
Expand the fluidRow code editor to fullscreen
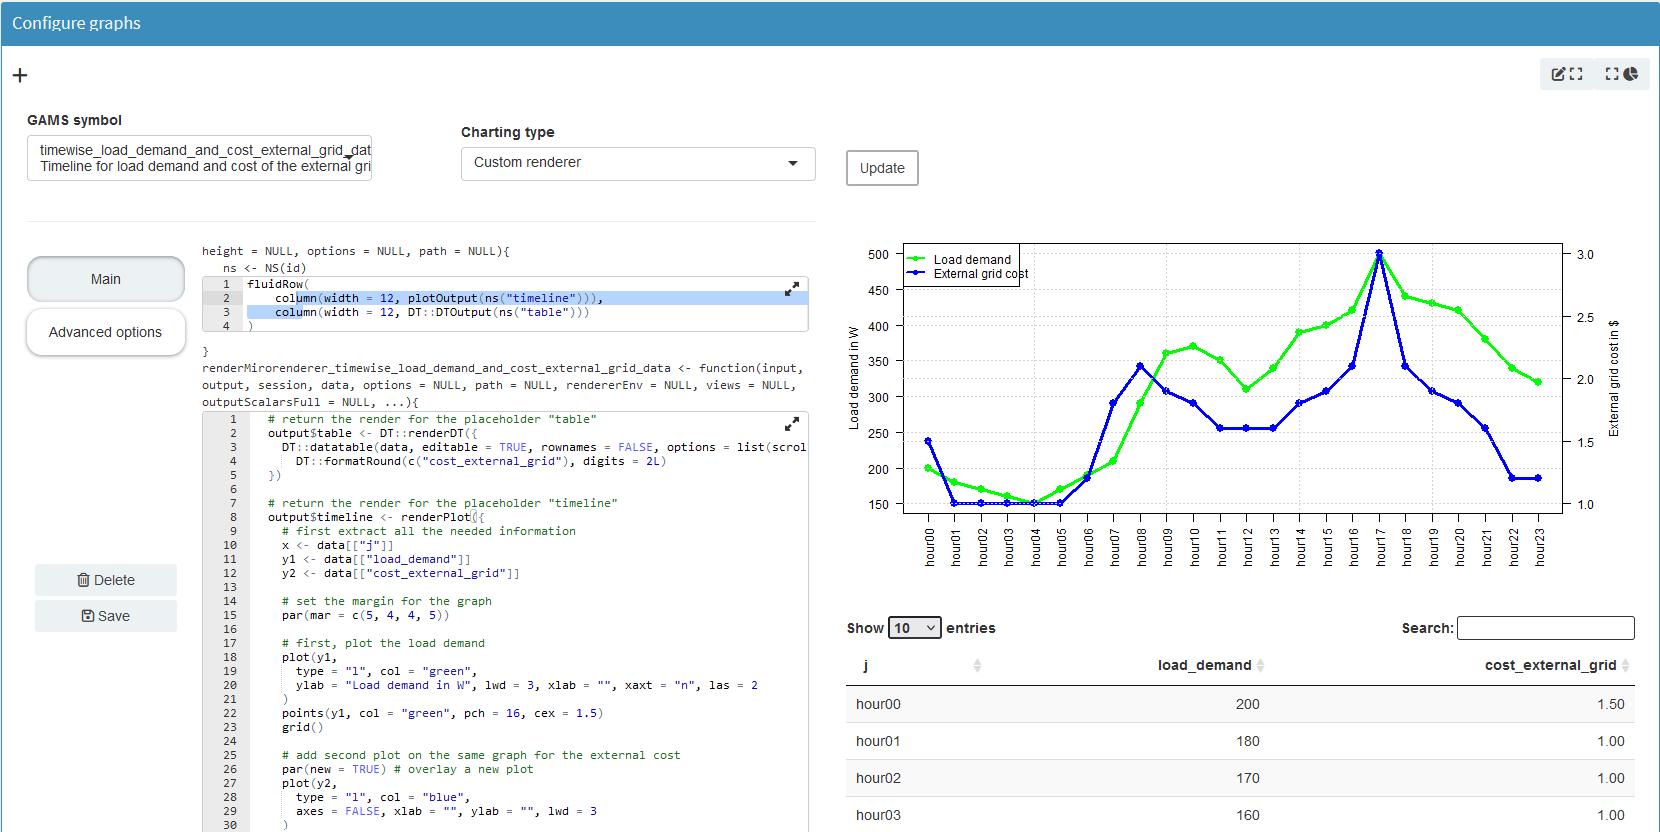tap(791, 289)
